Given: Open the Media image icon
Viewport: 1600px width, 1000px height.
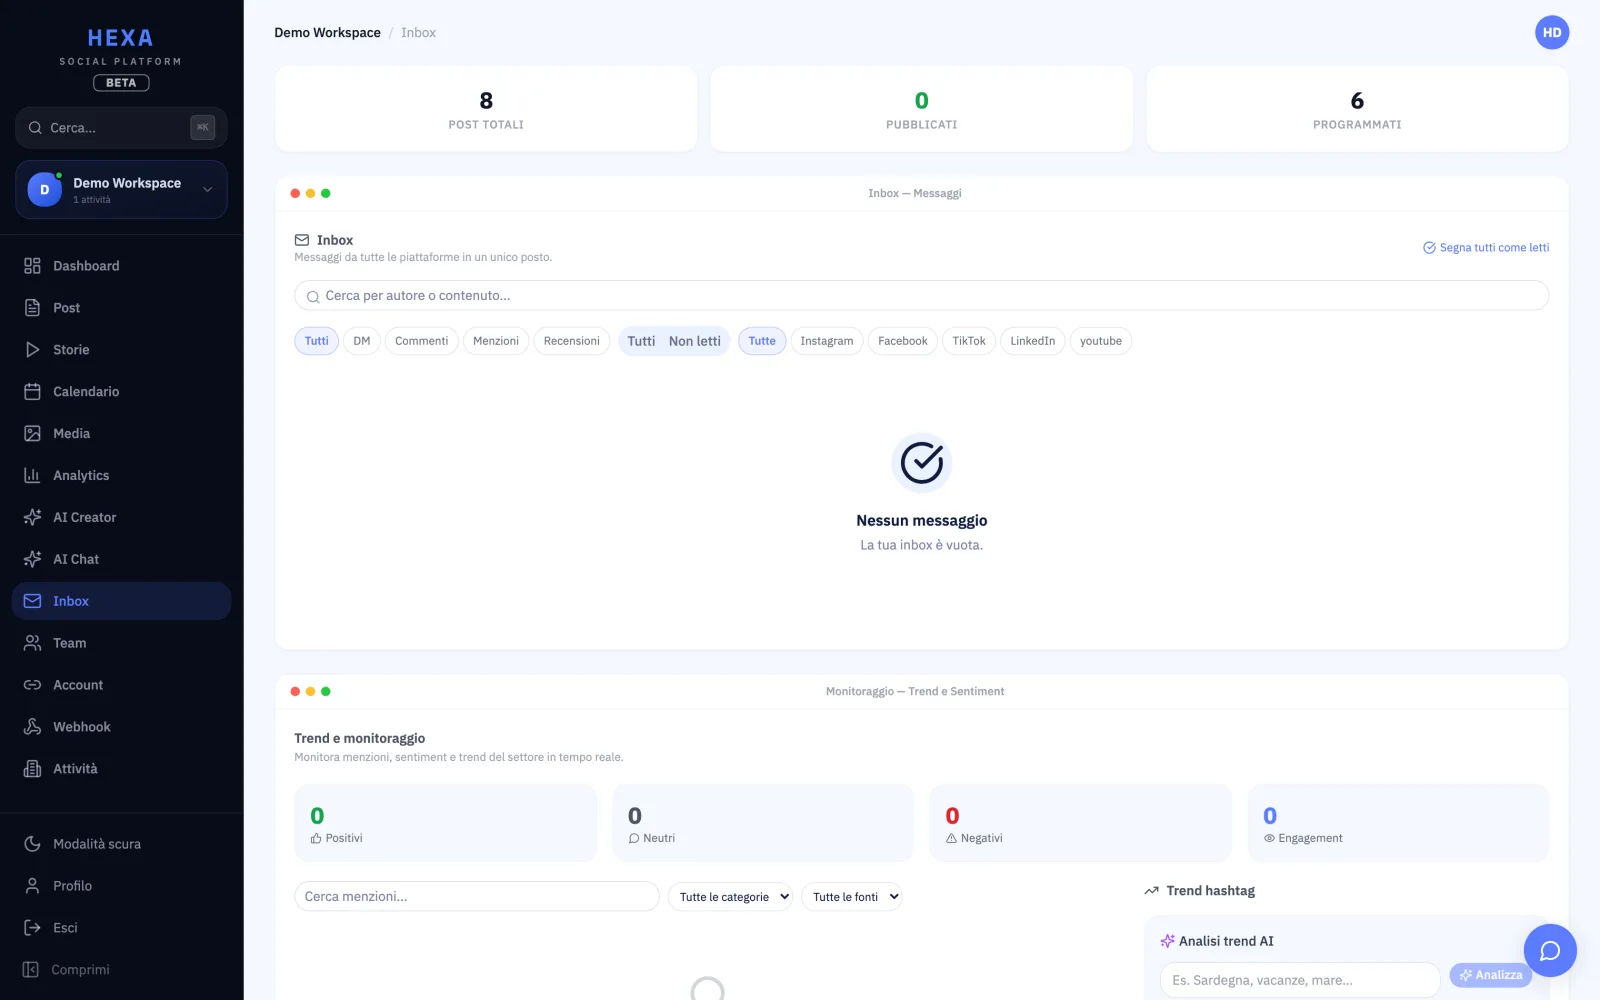Looking at the screenshot, I should (32, 434).
